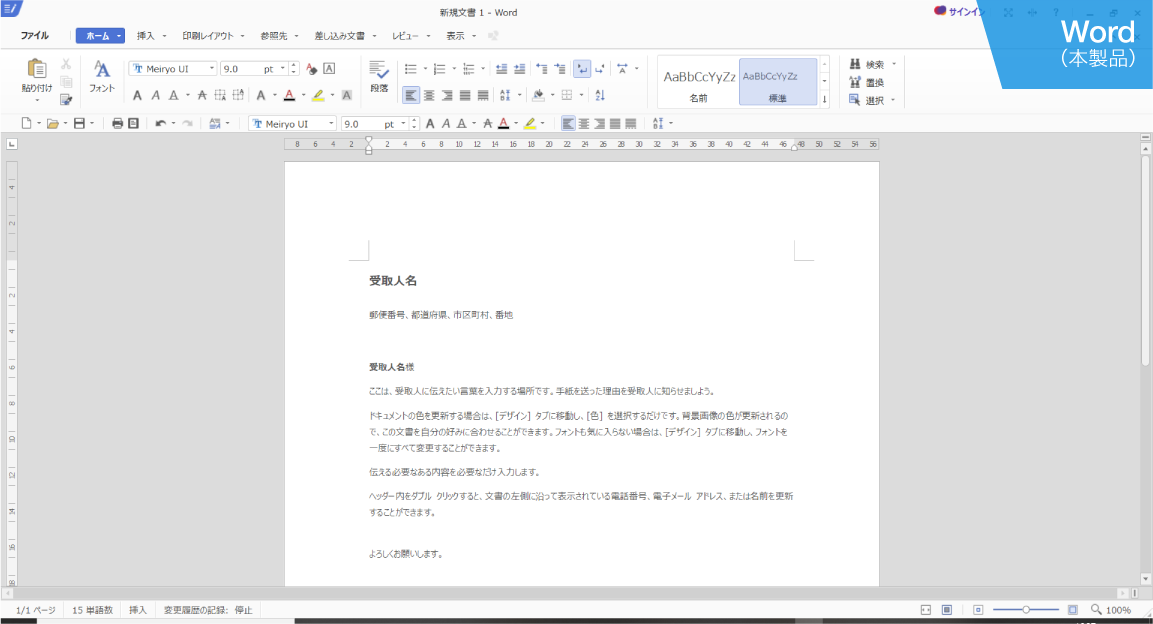Toggle the show paragraph marks button

click(x=581, y=67)
